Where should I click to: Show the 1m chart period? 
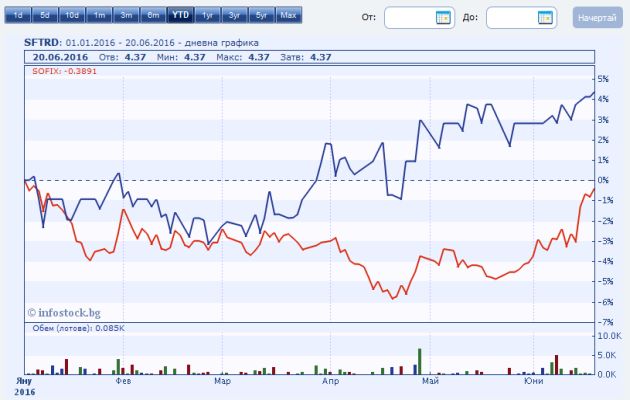99,15
